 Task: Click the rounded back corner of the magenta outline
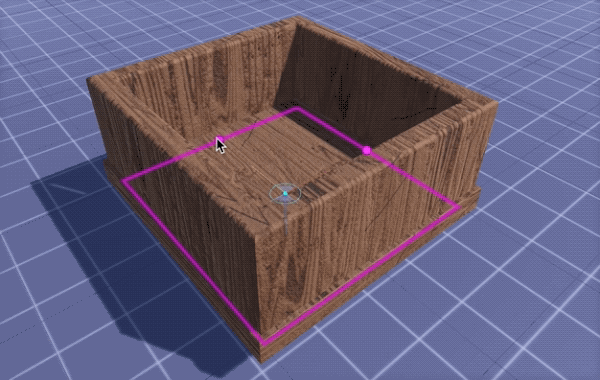click(x=297, y=109)
